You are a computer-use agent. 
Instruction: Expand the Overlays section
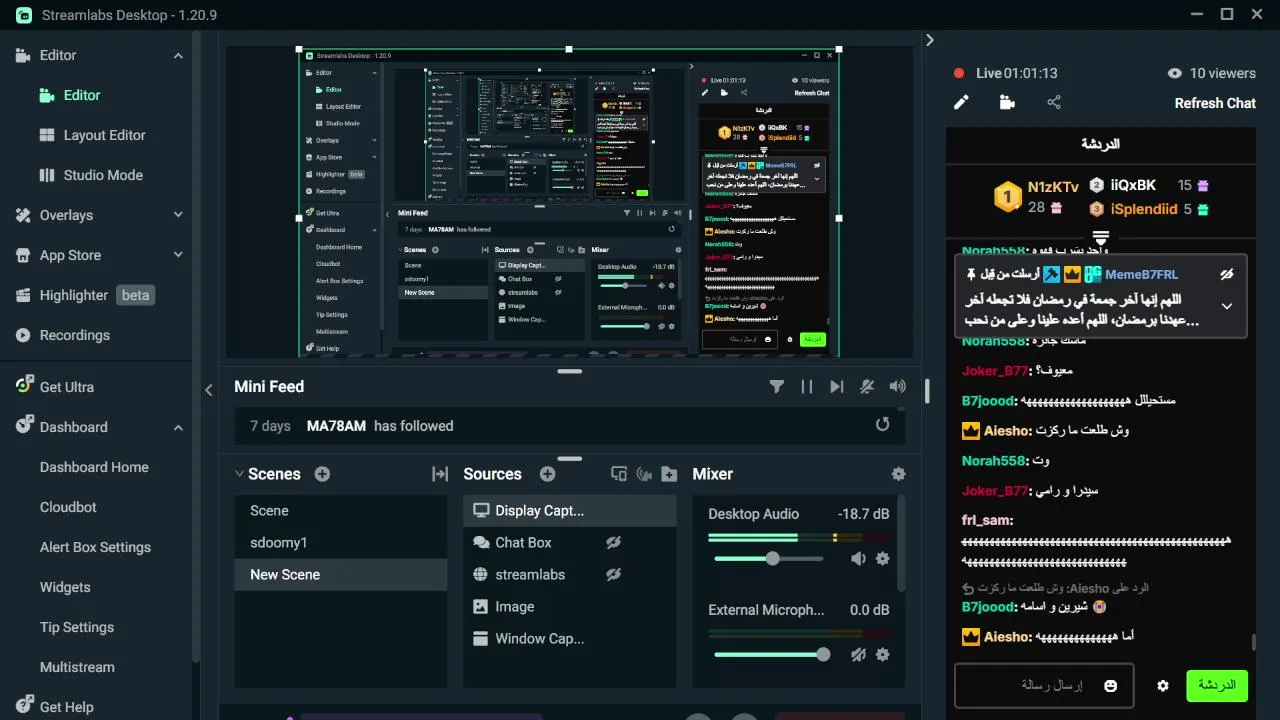[x=178, y=215]
